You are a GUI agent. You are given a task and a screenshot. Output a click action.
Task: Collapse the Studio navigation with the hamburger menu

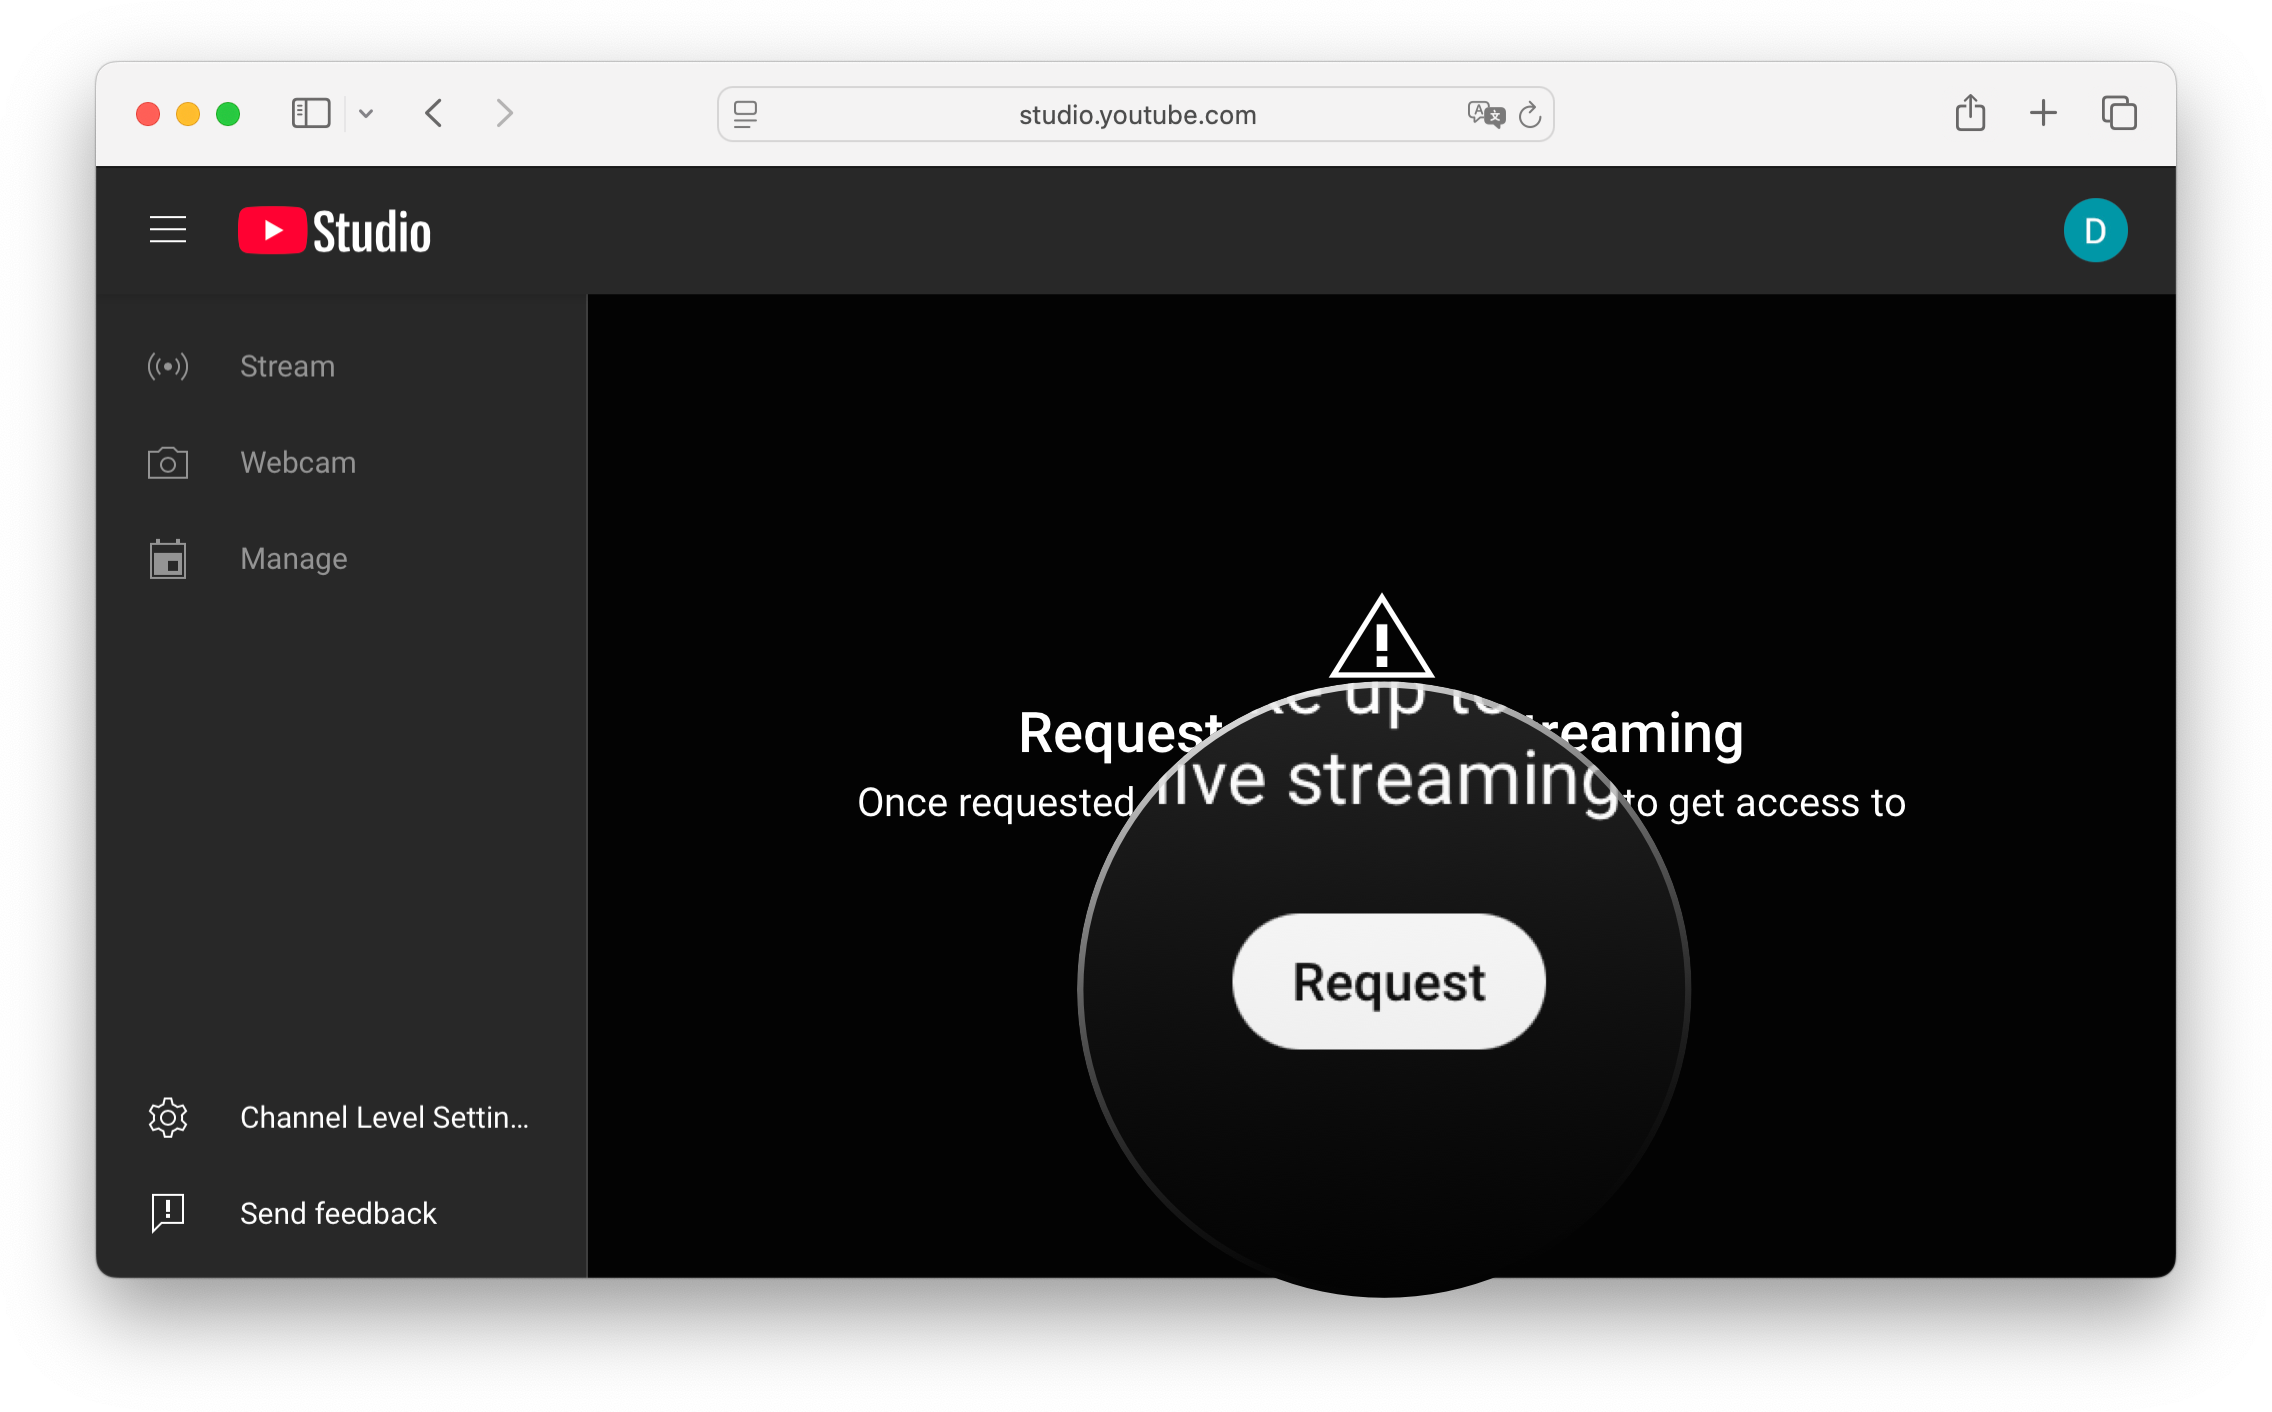point(167,229)
